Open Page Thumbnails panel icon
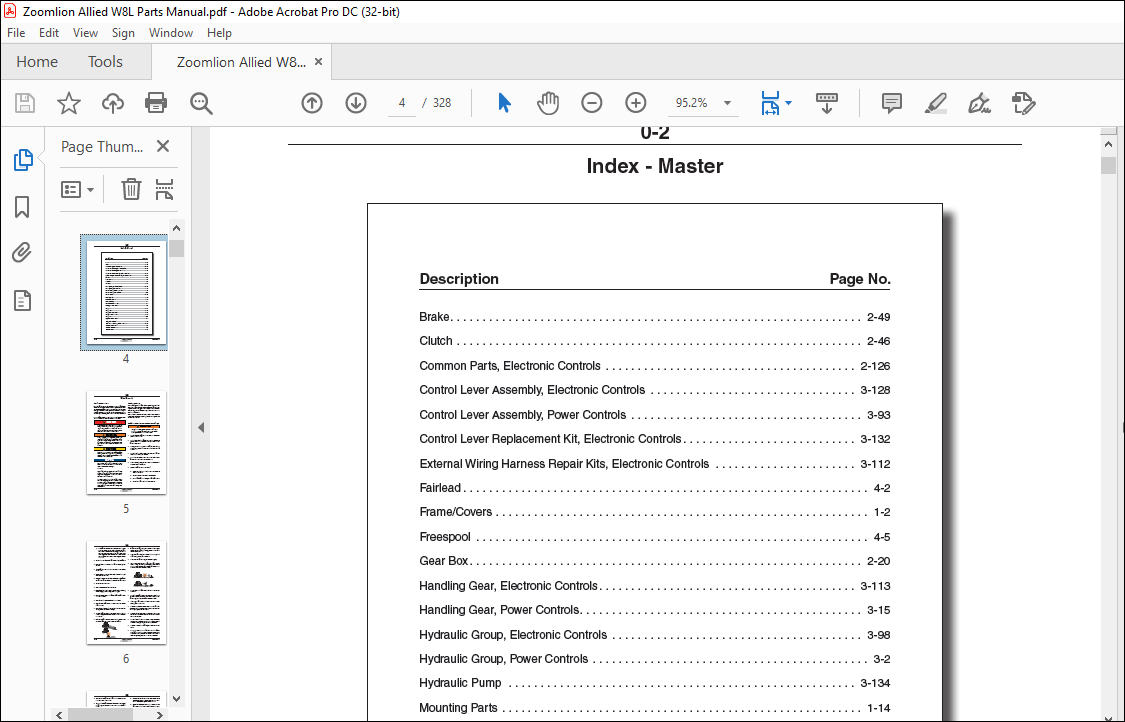This screenshot has height=722, width=1125. 23,159
